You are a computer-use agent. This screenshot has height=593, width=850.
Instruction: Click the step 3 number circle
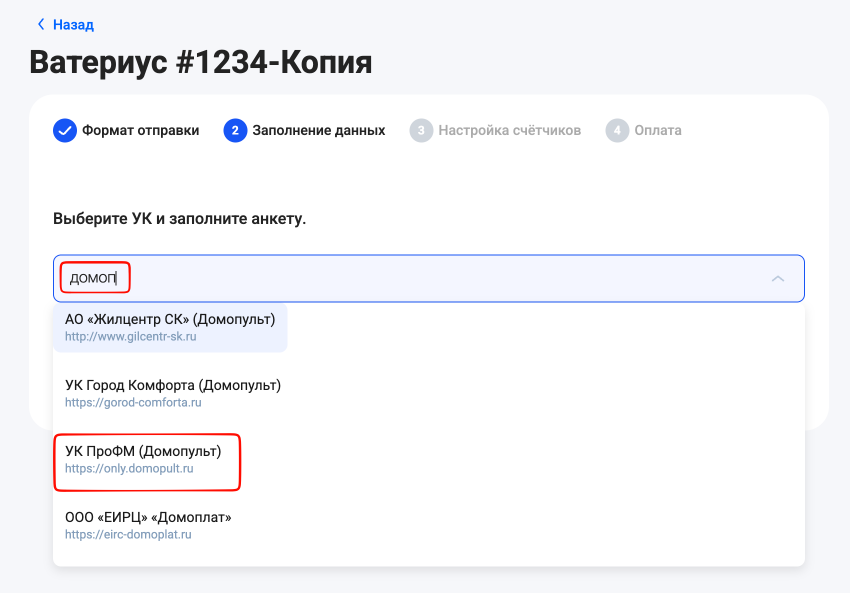(x=421, y=130)
